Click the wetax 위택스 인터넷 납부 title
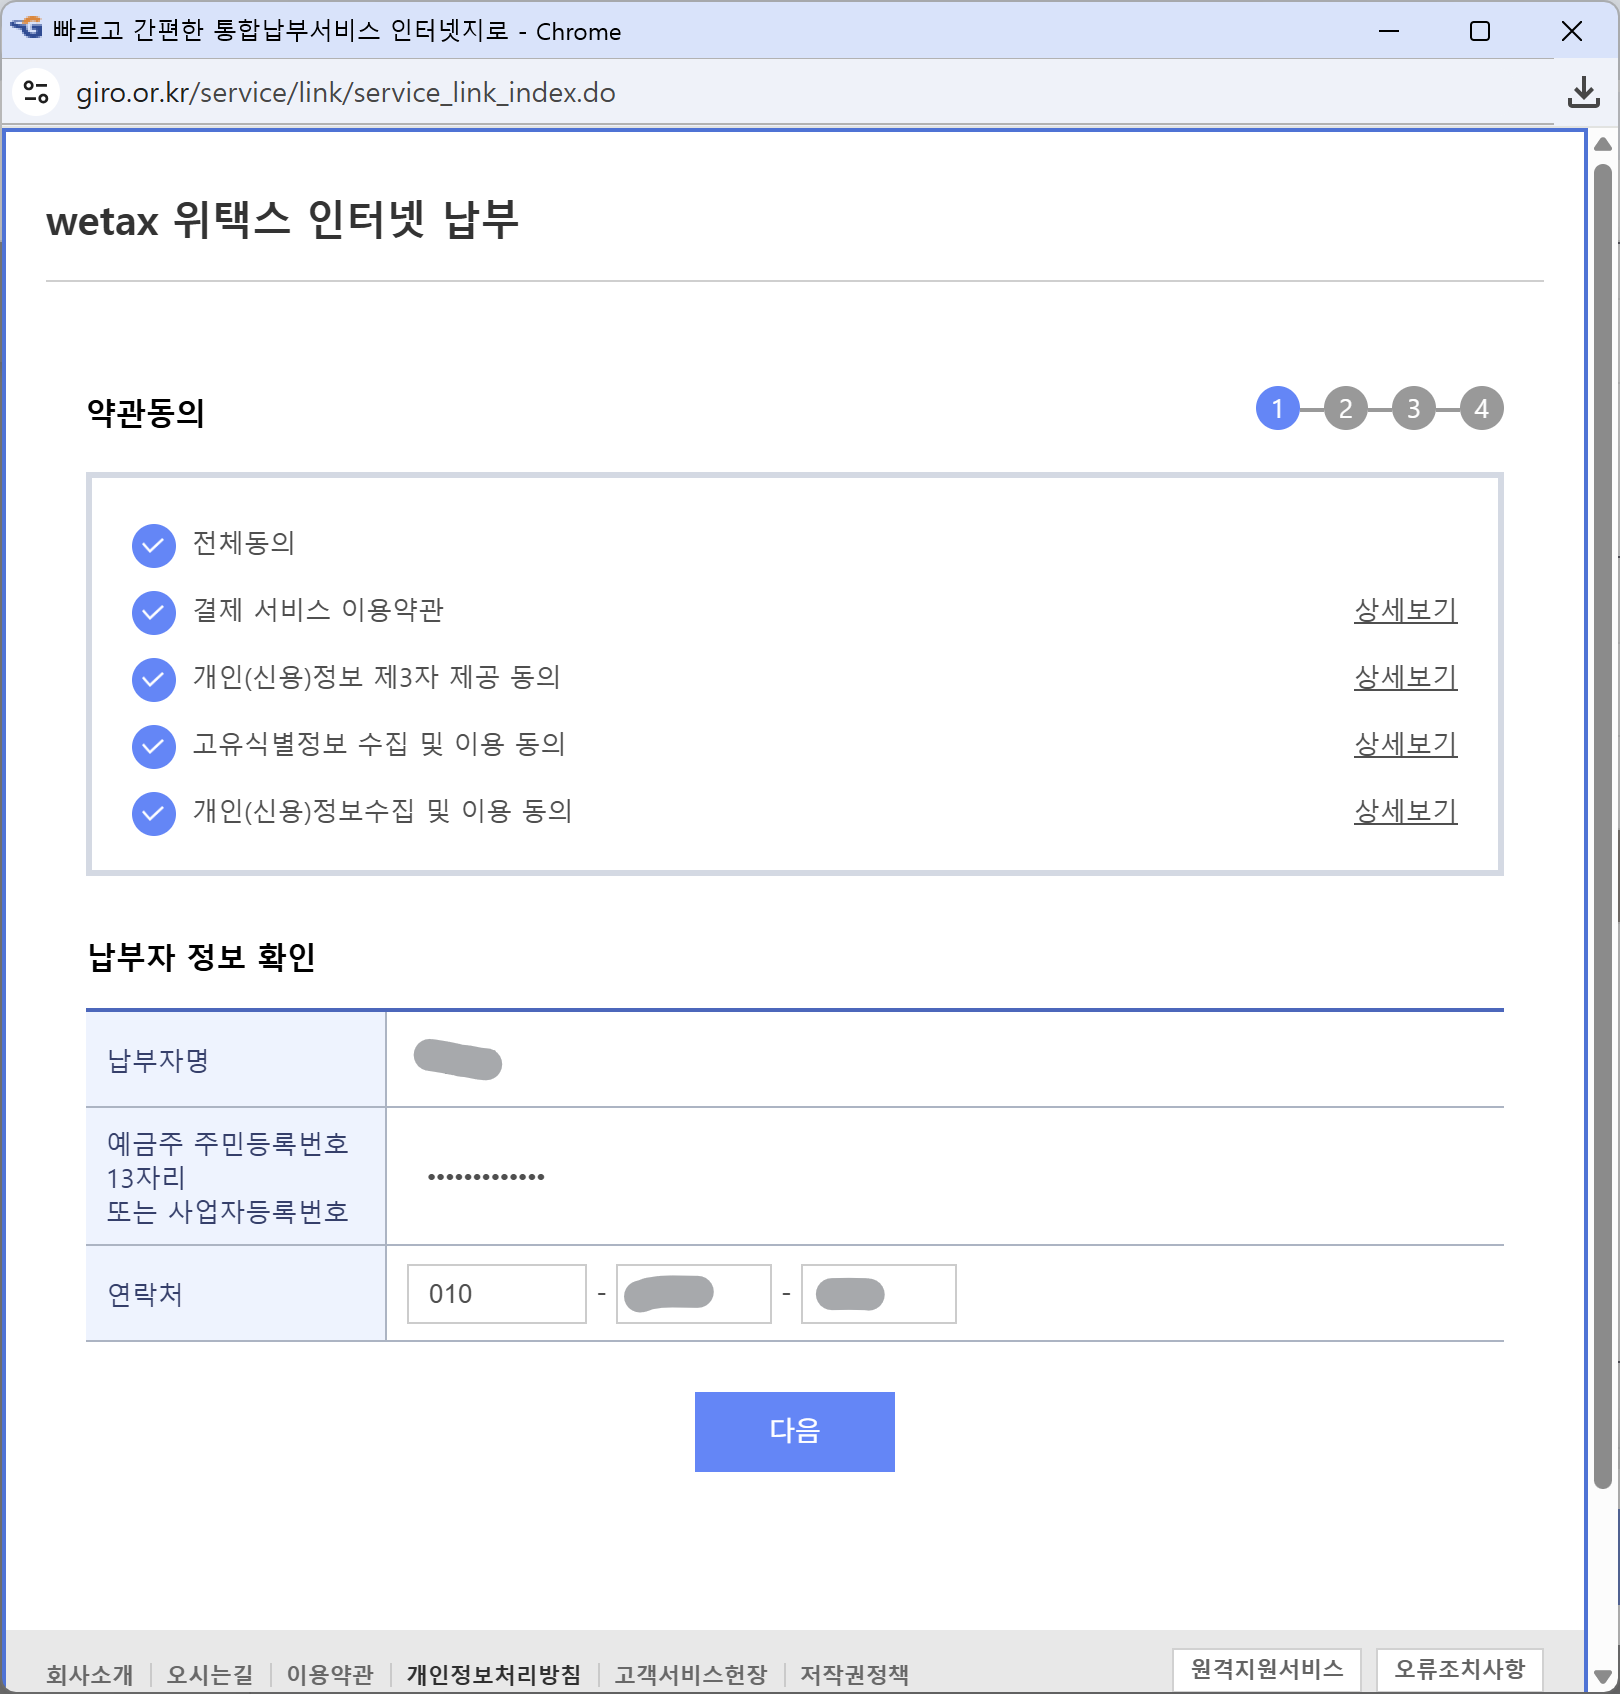The height and width of the screenshot is (1694, 1620). coord(282,219)
